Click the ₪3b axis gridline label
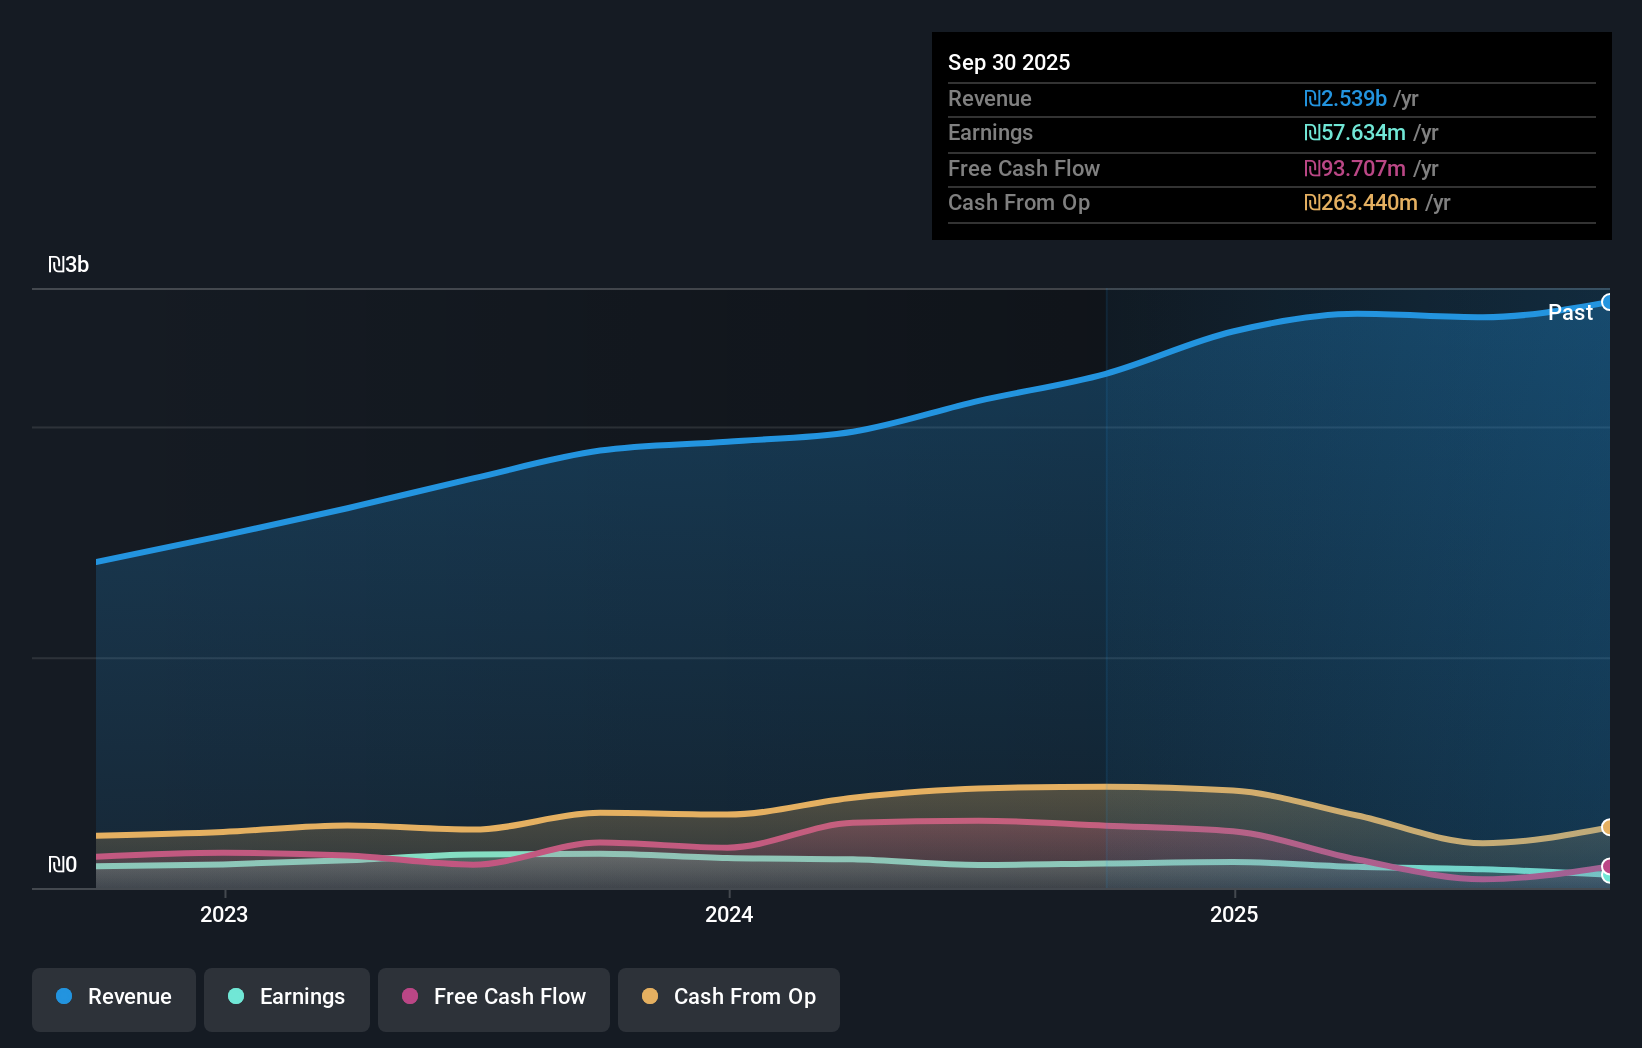This screenshot has width=1642, height=1048. [x=68, y=265]
